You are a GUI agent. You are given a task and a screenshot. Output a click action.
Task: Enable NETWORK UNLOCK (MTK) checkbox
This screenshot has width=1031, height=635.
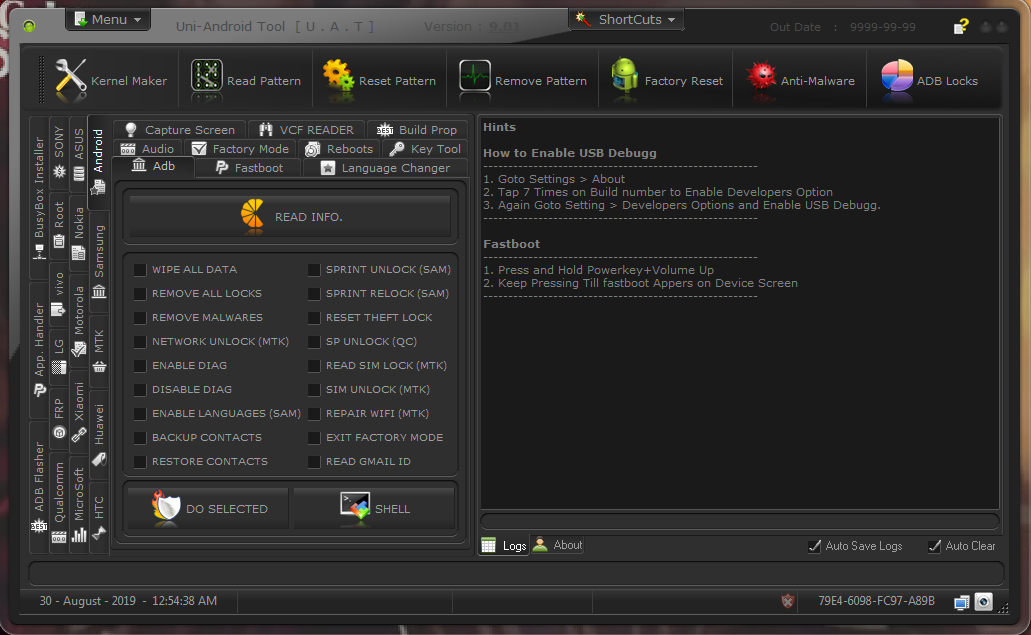click(139, 341)
